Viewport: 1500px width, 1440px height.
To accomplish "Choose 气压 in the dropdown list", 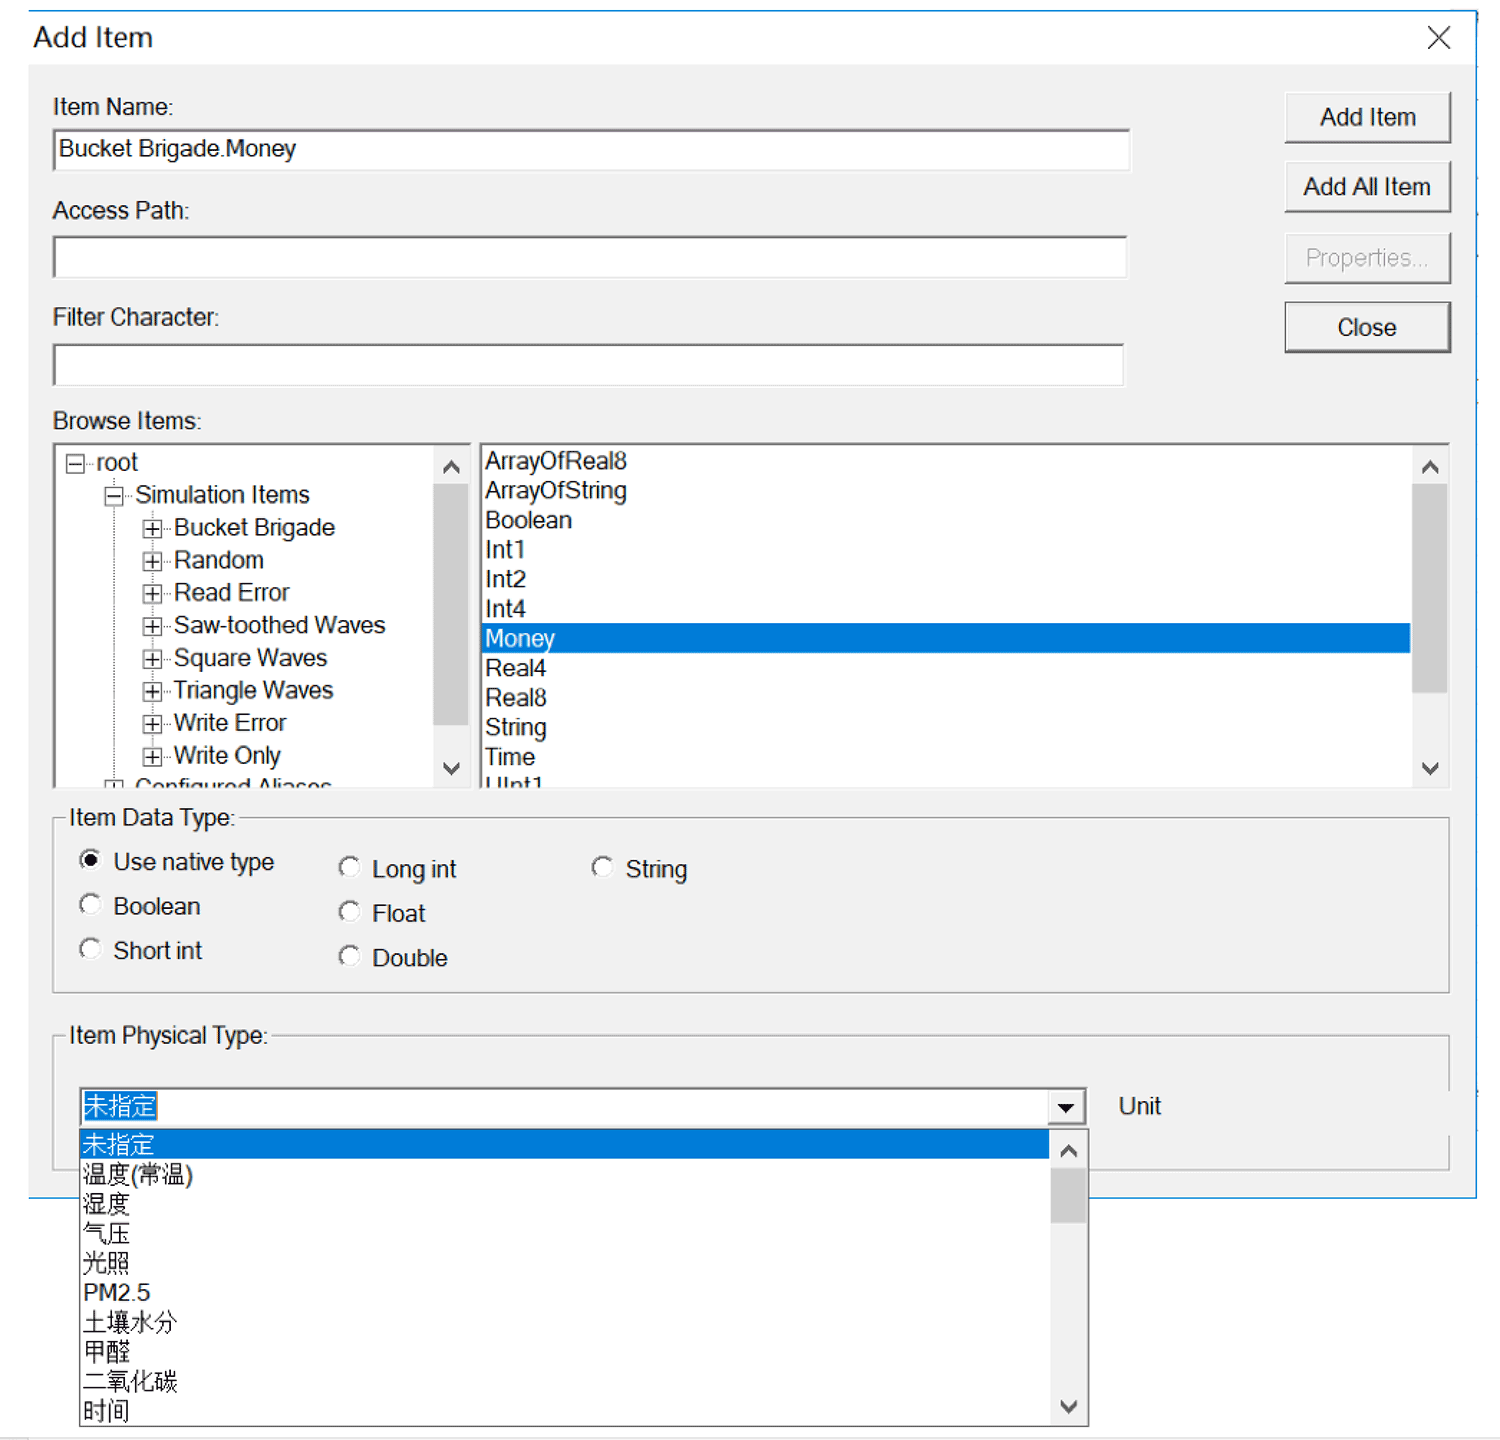I will [x=565, y=1234].
